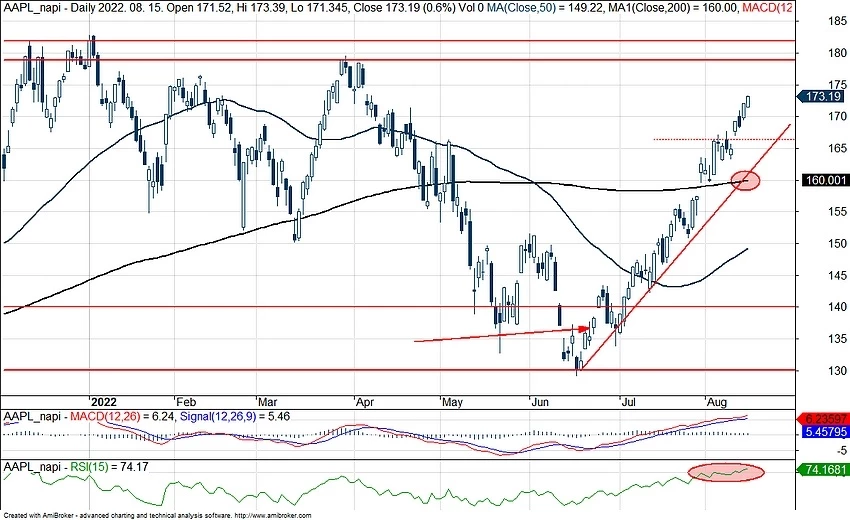Click the May month label on time axis
The width and height of the screenshot is (850, 520).
coord(453,402)
